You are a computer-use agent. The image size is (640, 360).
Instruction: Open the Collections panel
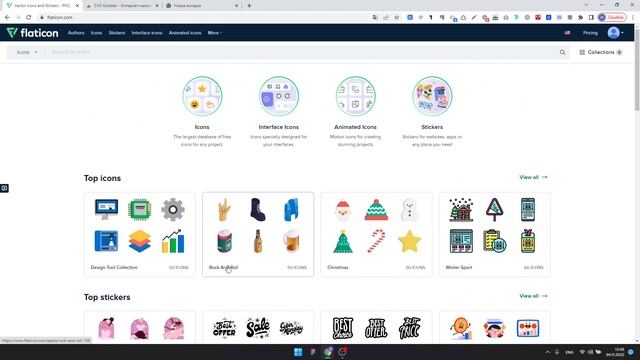coord(600,52)
